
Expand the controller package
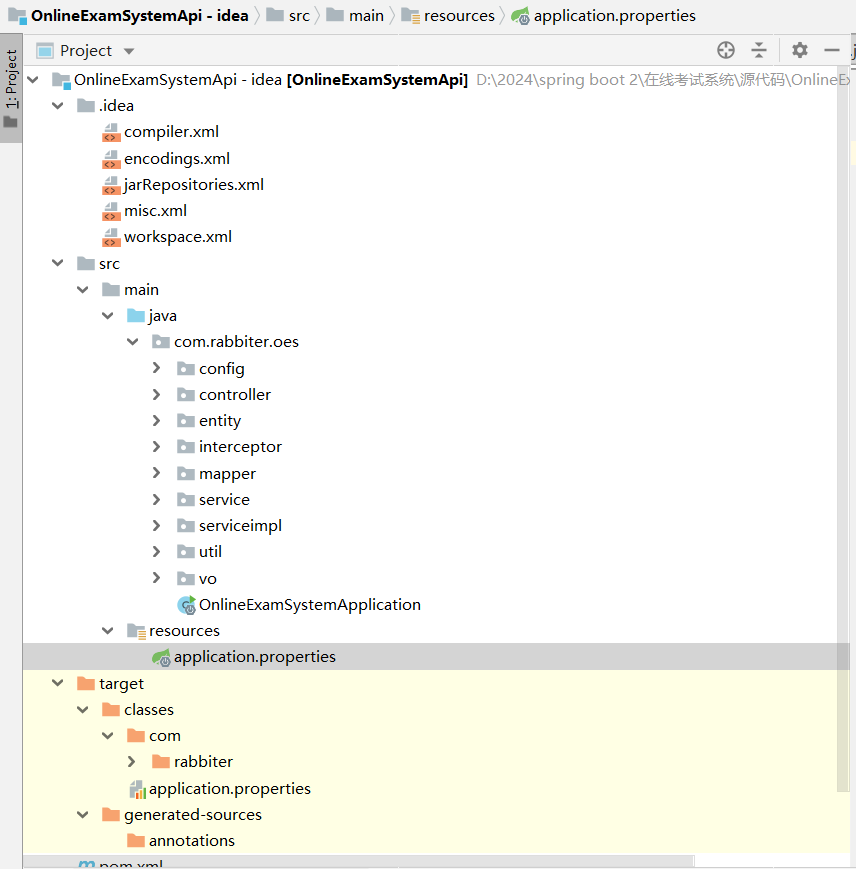[x=156, y=395]
